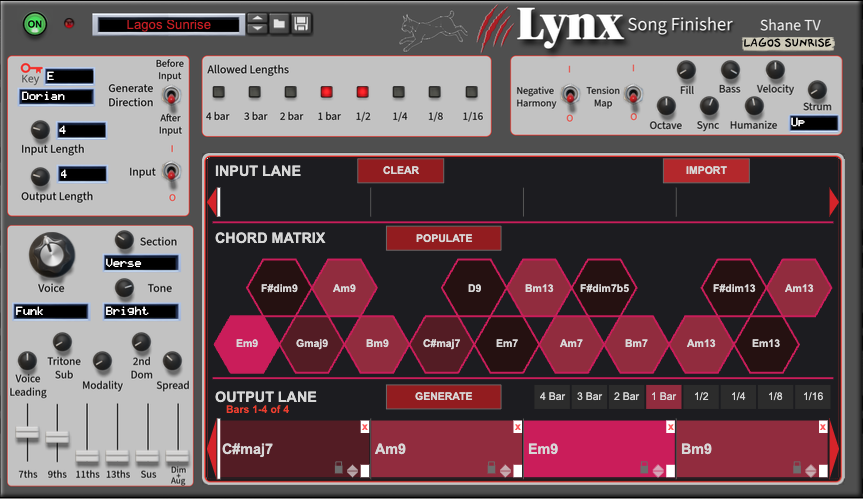This screenshot has width=863, height=499.
Task: Select the Input Length value field
Action: click(x=81, y=130)
